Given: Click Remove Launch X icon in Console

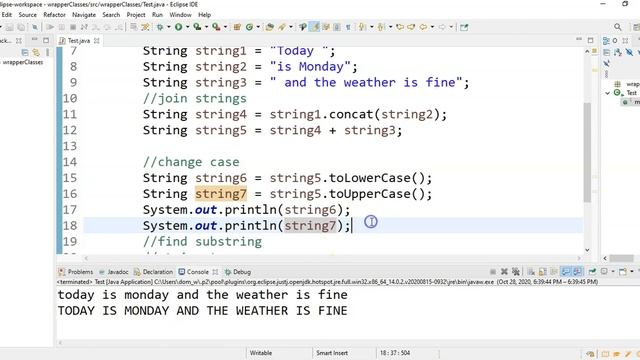Looking at the screenshot, I should [504, 271].
